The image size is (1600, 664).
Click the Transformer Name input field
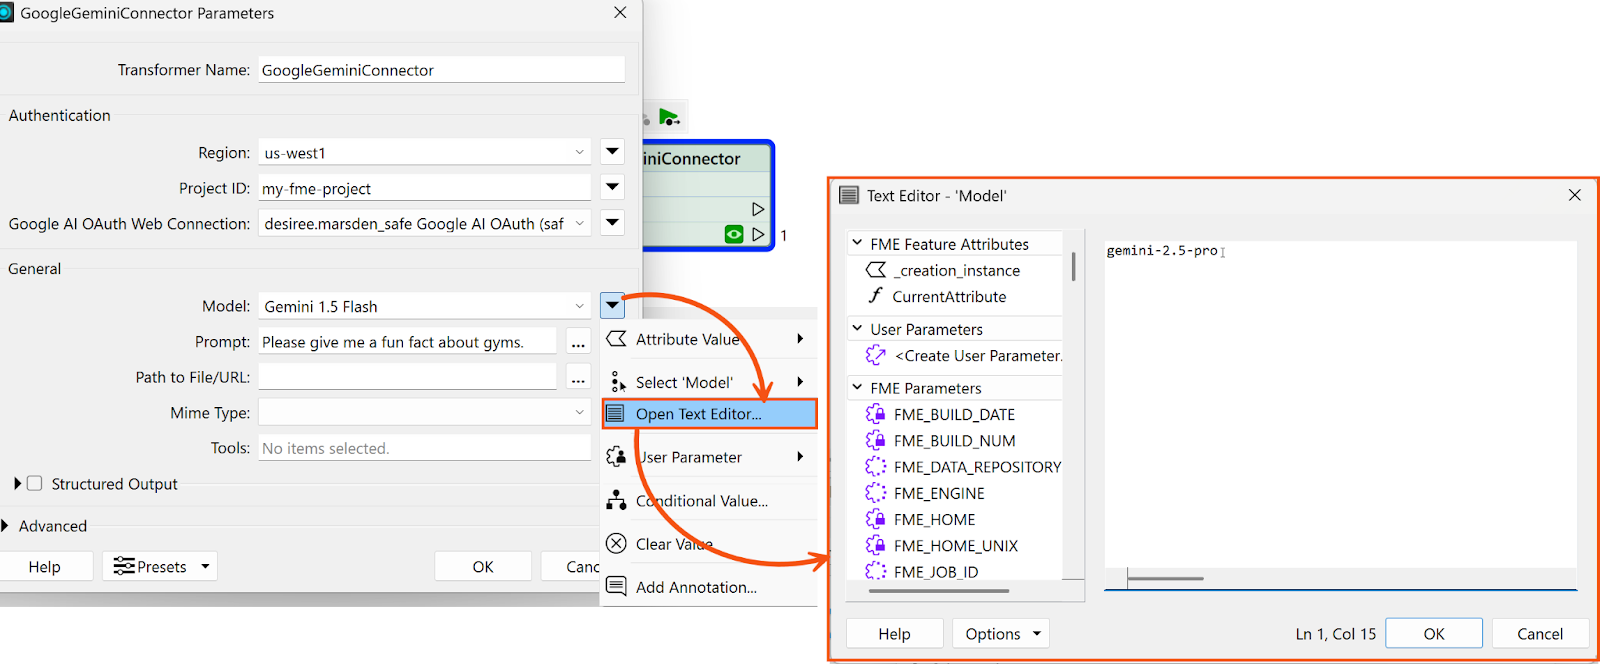pos(441,70)
